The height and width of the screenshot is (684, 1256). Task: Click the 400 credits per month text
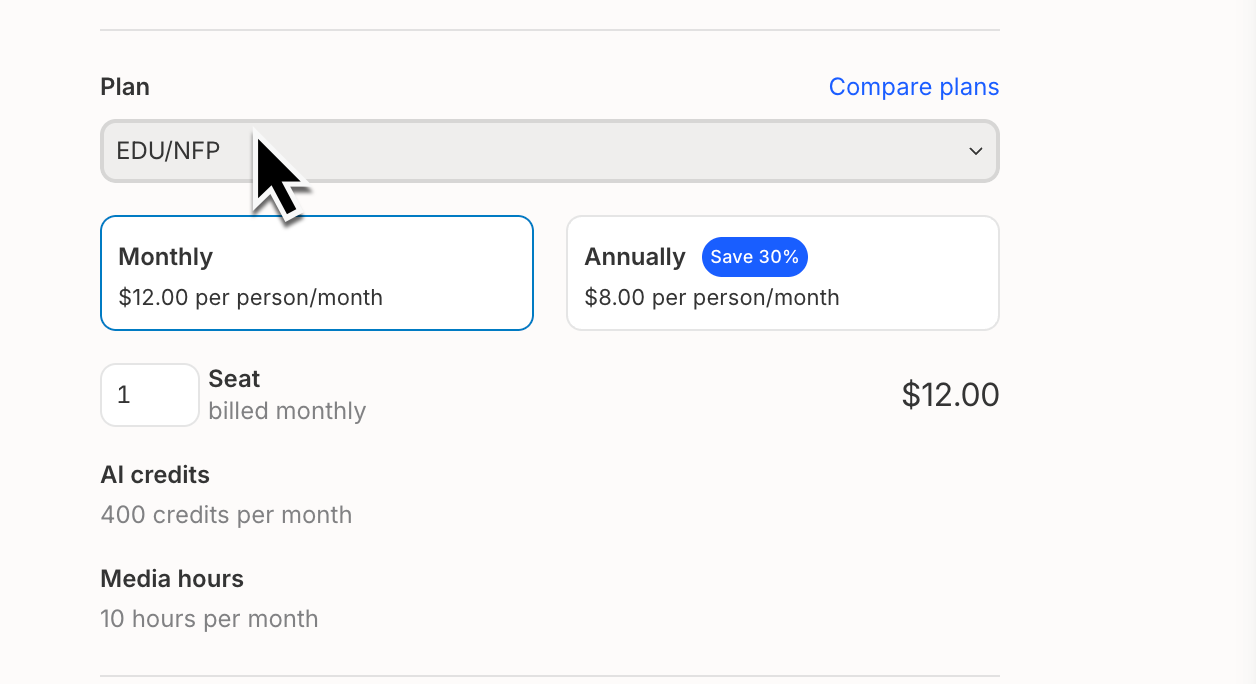click(226, 514)
